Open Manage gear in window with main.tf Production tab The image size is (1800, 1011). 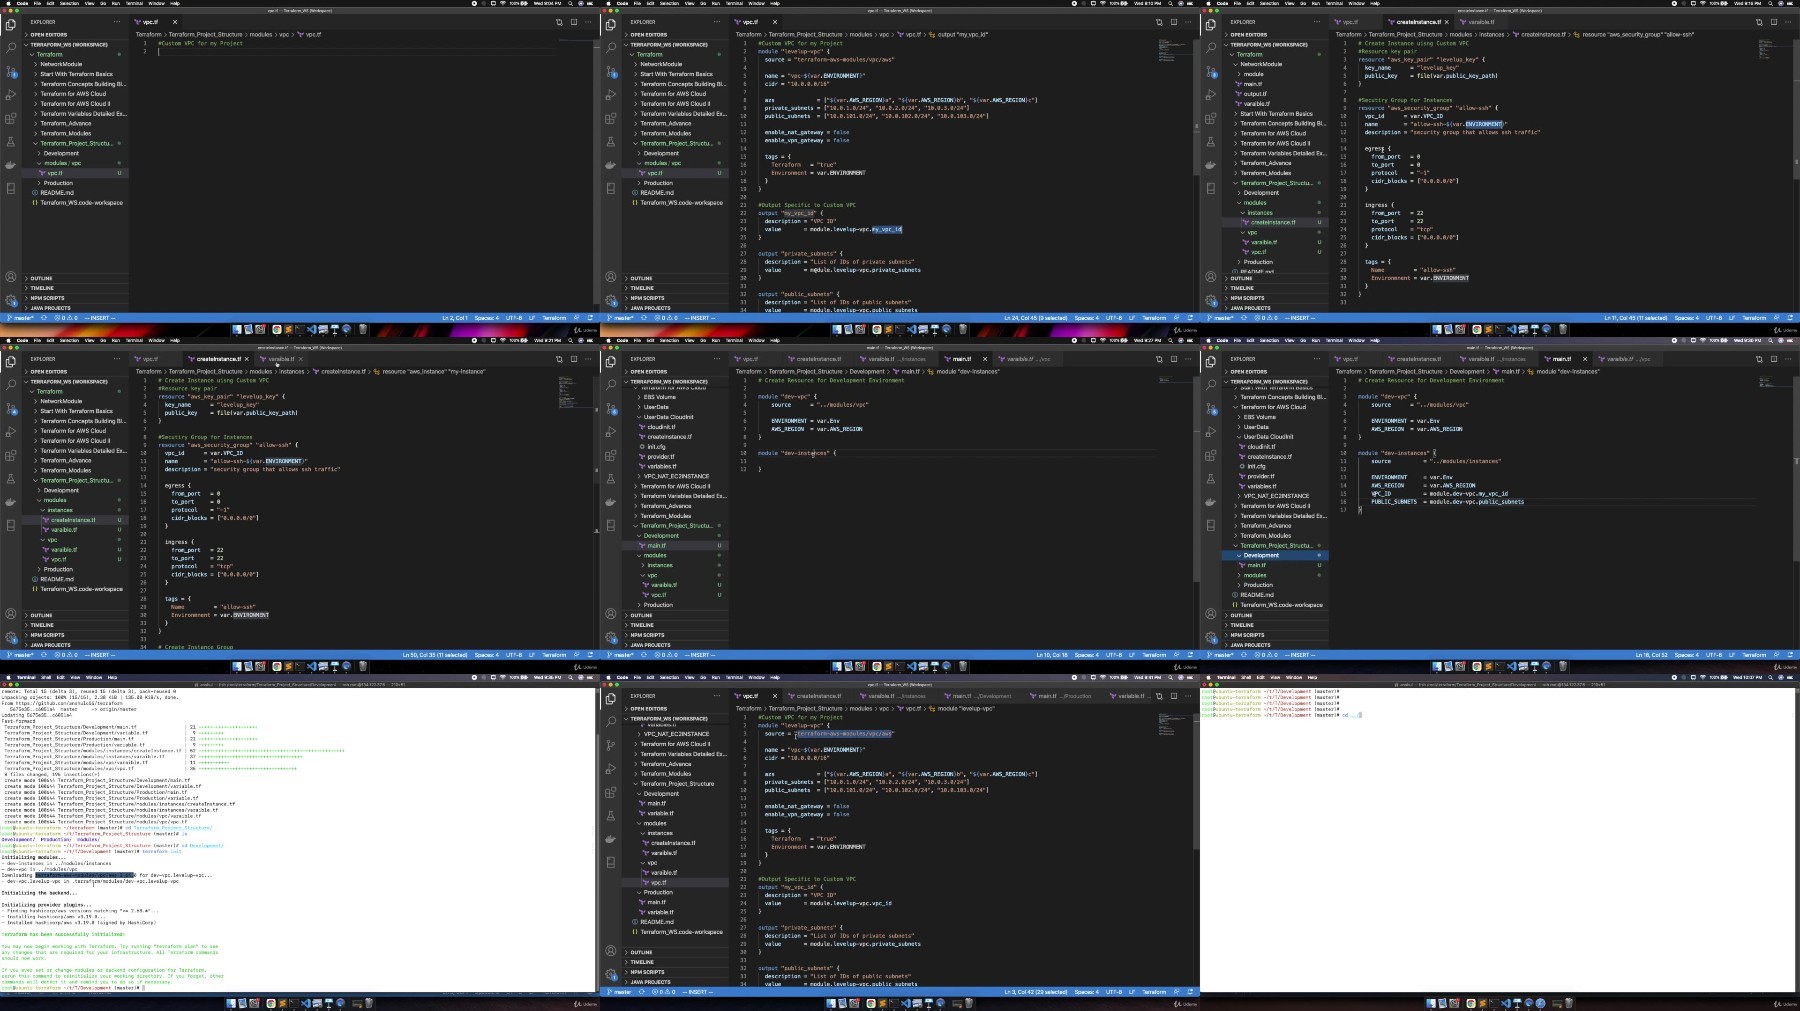coord(611,973)
